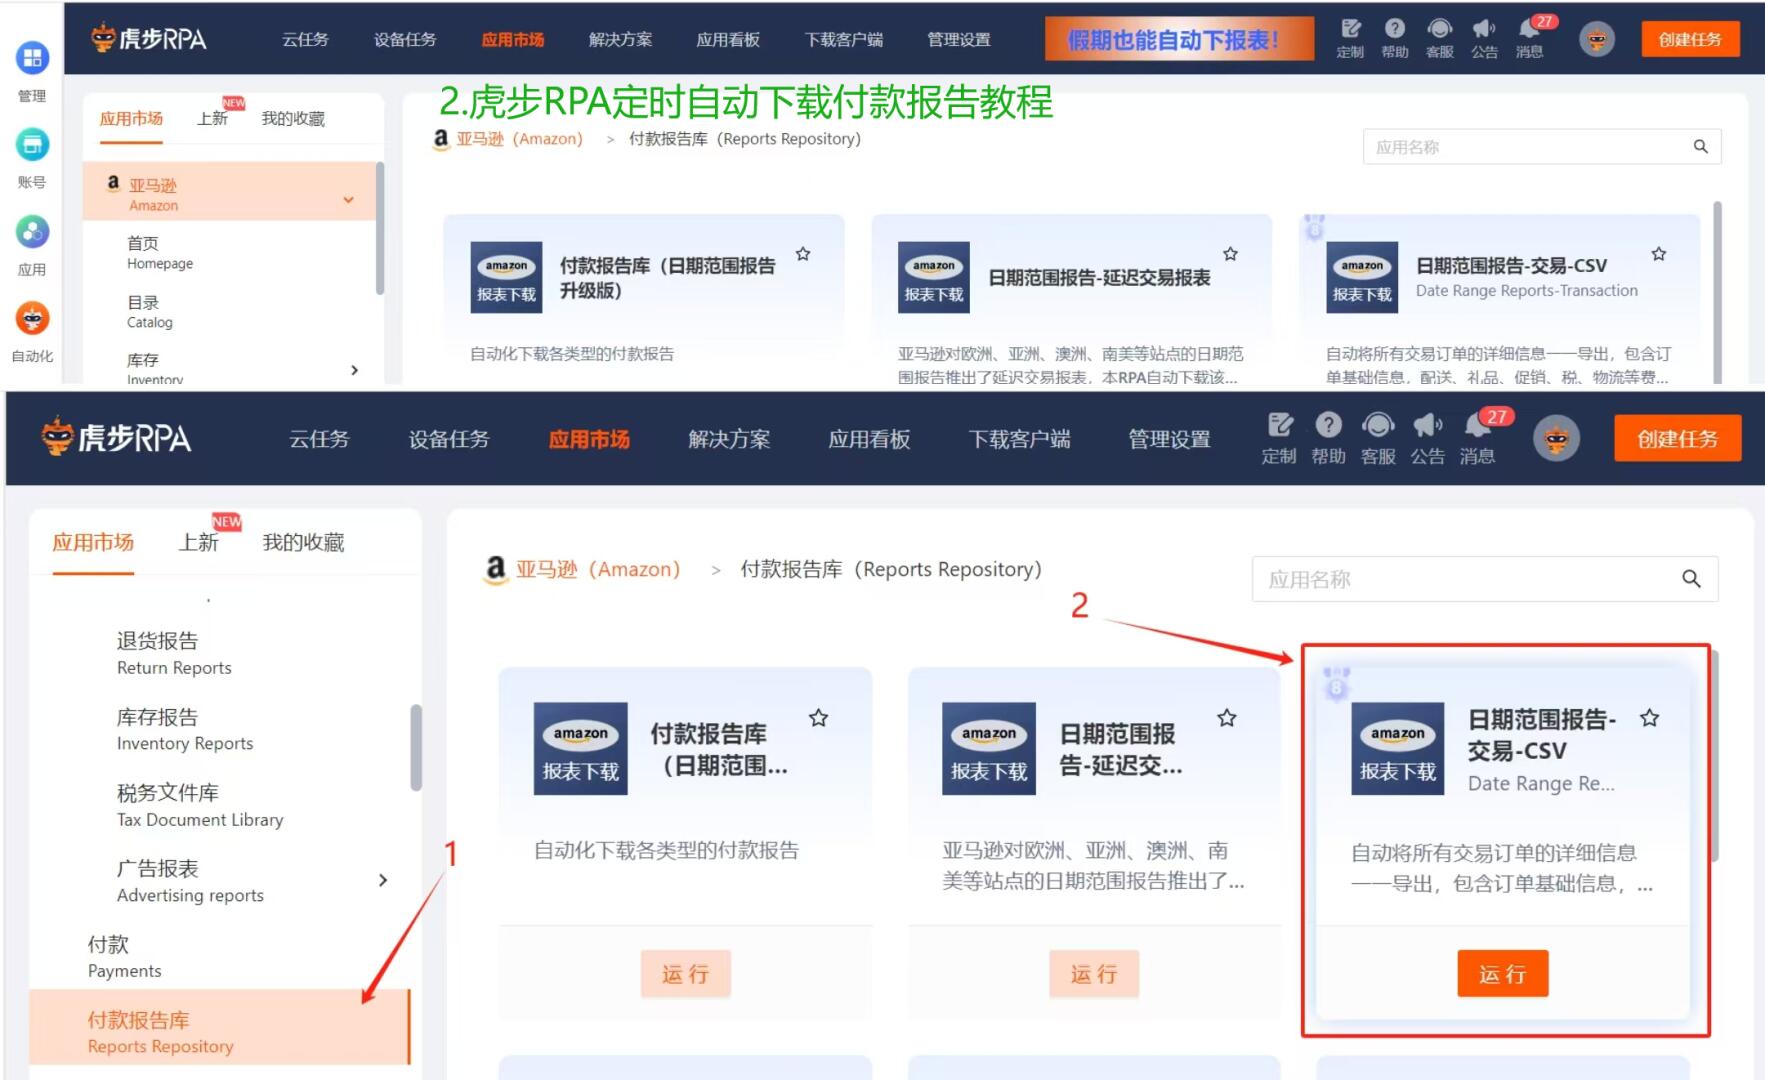Switch to 上新 tab in lower screenshot
This screenshot has width=1765, height=1080.
tap(198, 542)
